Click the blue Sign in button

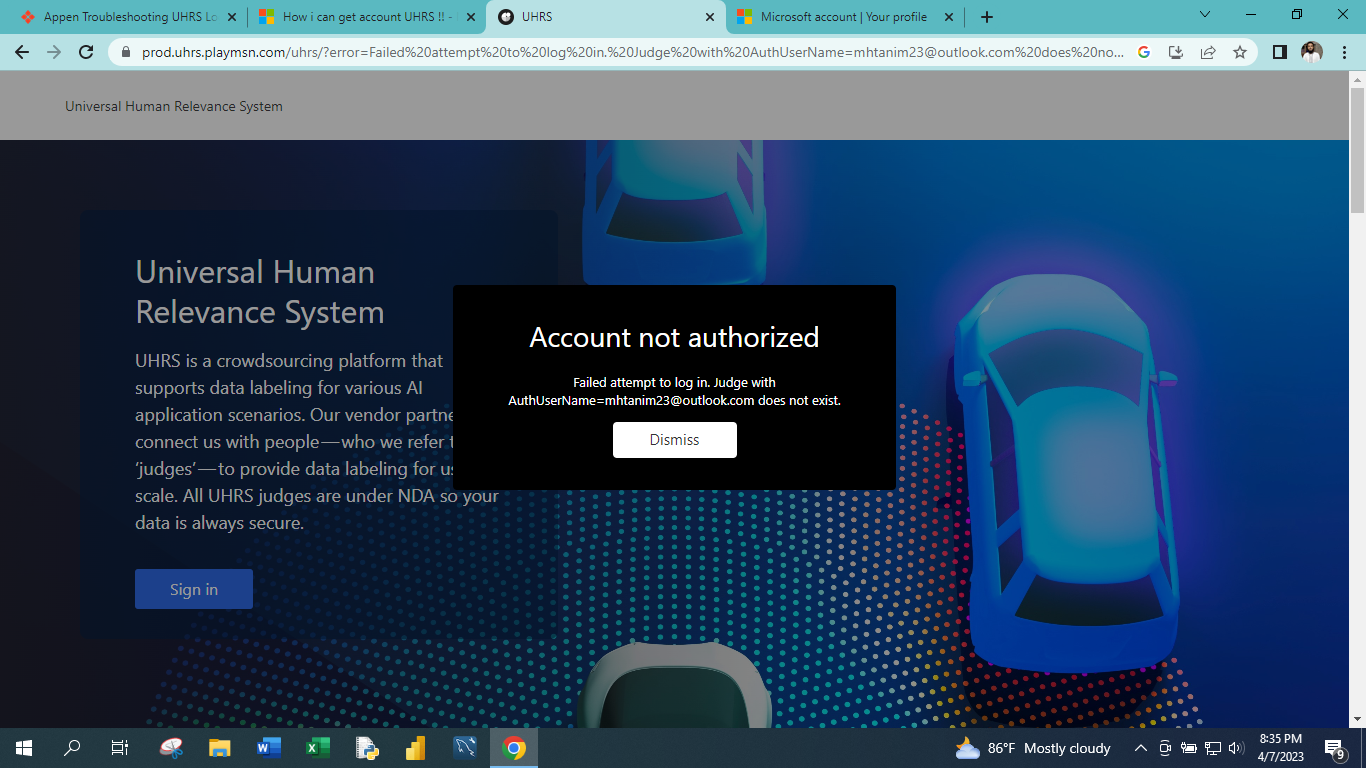[x=194, y=589]
